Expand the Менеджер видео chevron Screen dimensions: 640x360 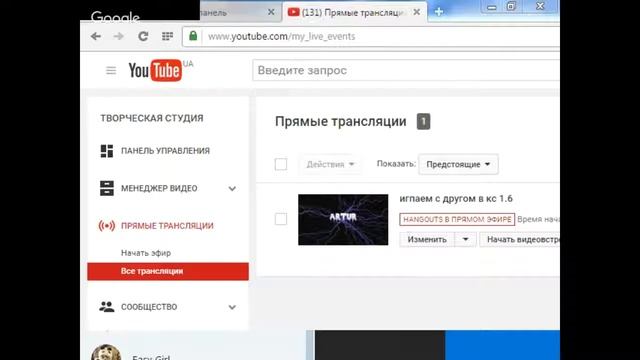click(x=232, y=189)
